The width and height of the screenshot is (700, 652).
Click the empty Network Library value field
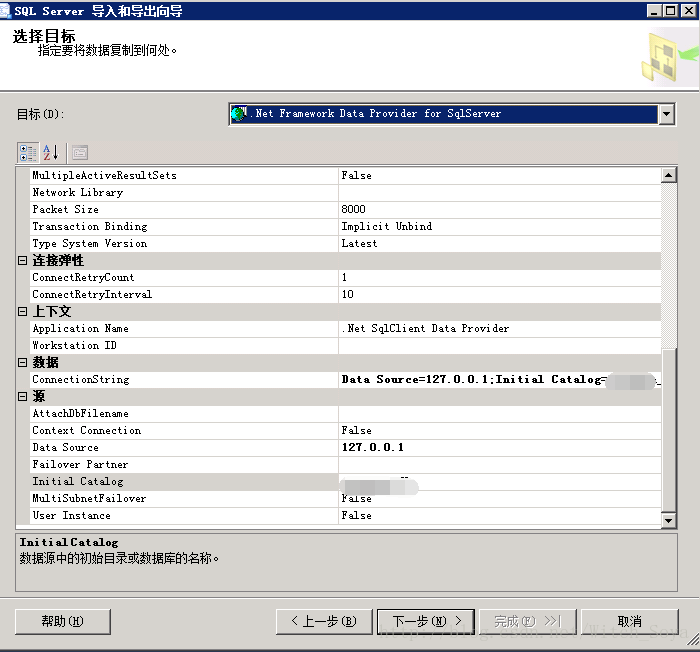point(500,192)
